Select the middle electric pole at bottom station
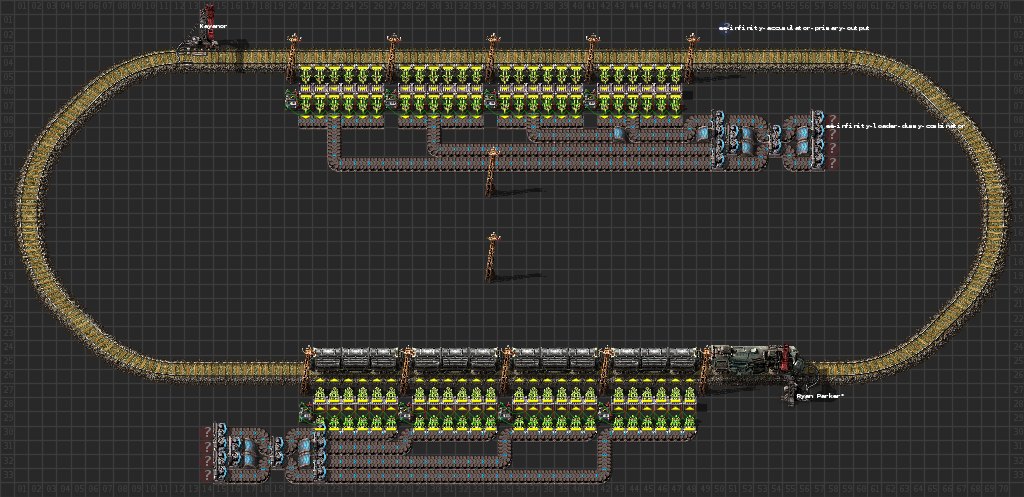This screenshot has height=497, width=1024. [x=507, y=370]
